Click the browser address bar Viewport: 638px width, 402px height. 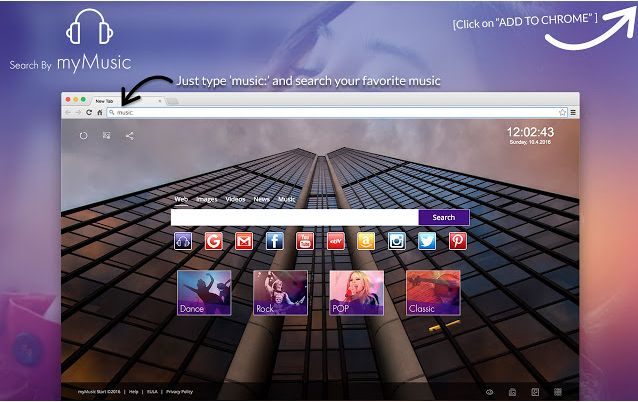337,112
